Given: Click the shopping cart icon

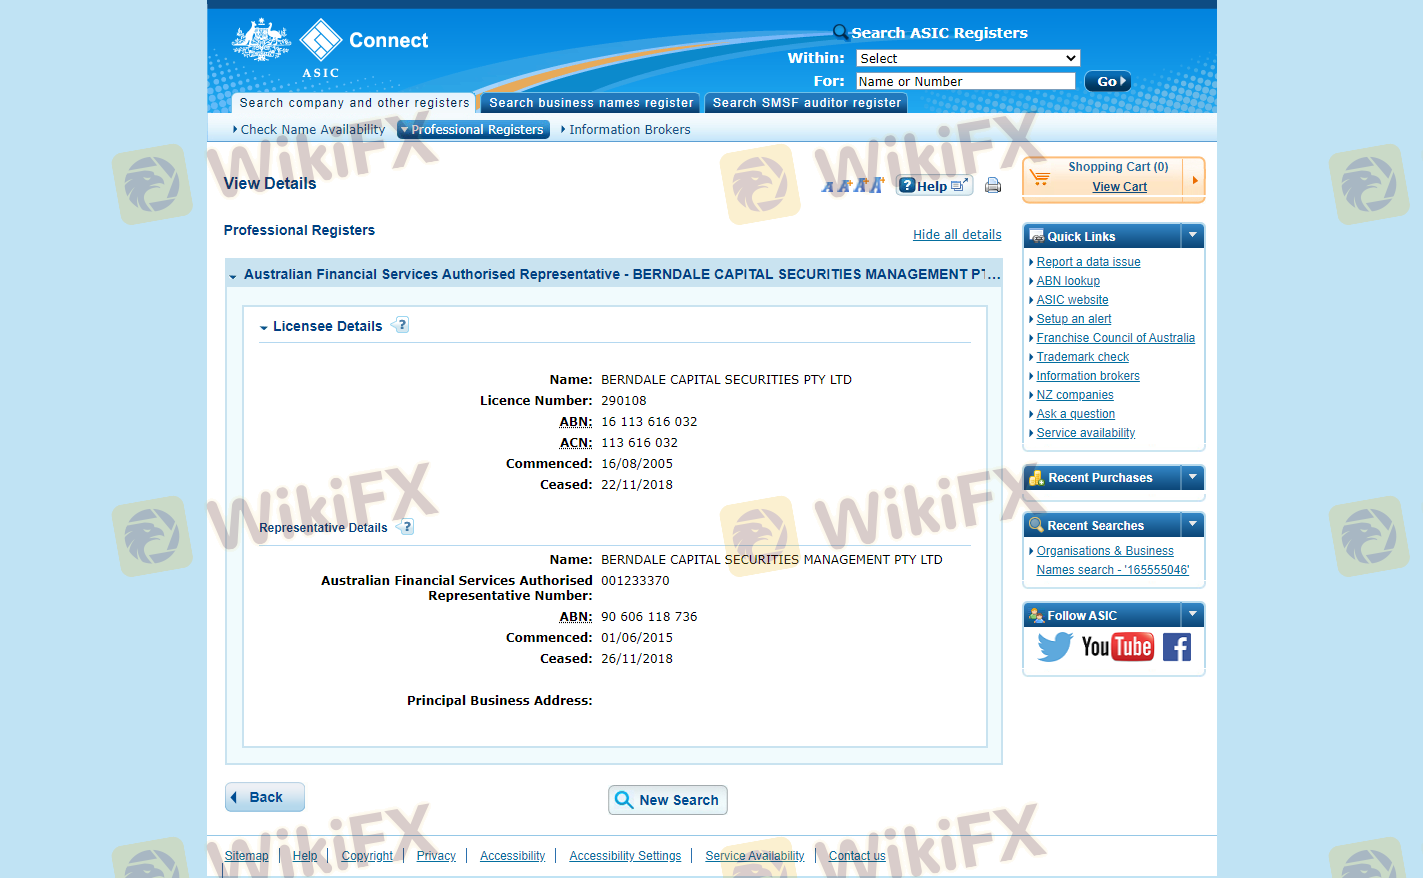Looking at the screenshot, I should point(1040,178).
